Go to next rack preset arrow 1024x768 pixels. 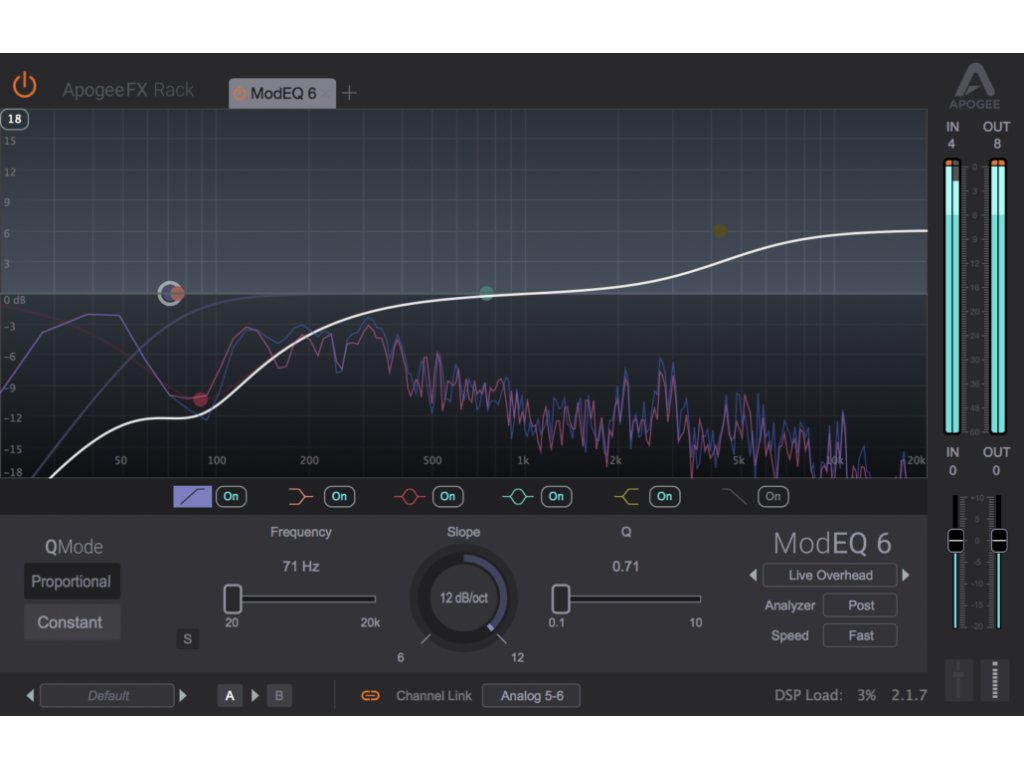click(184, 696)
